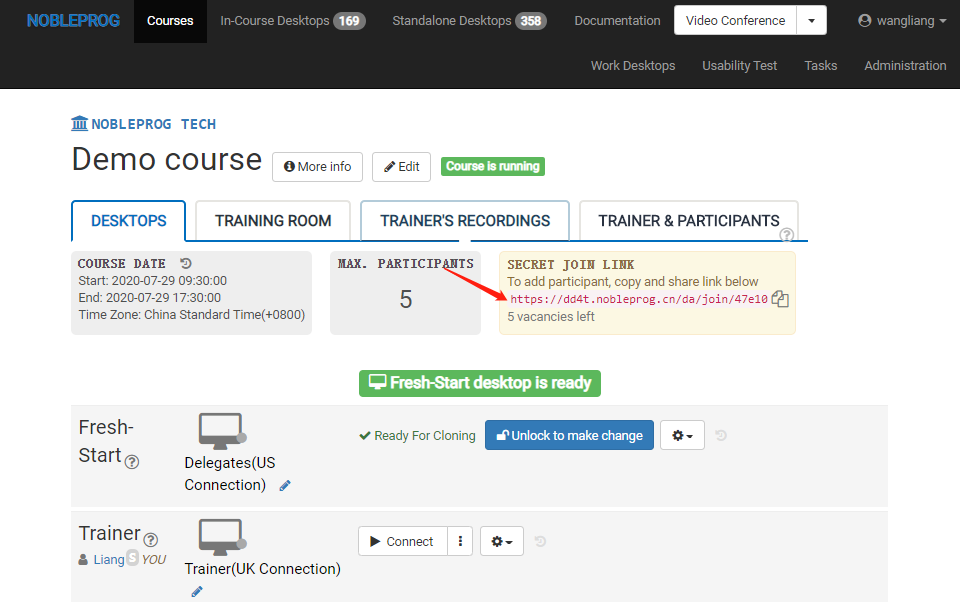Go to Work Desktops
The height and width of the screenshot is (602, 960).
[x=633, y=66]
